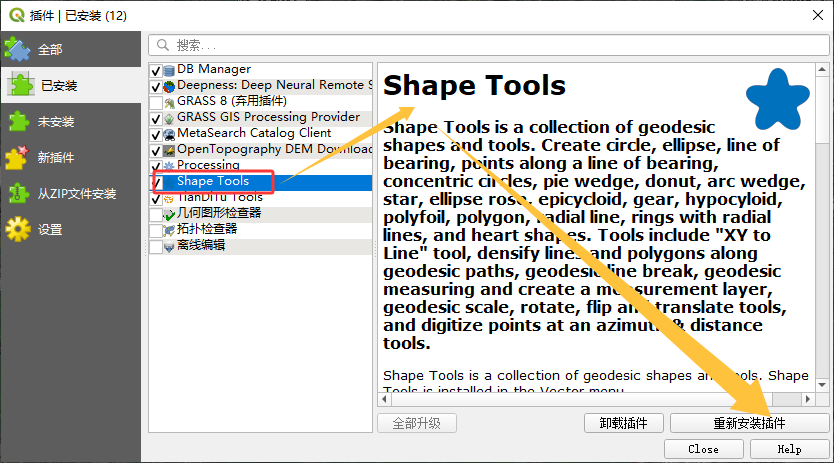Click the Close button

click(703, 449)
